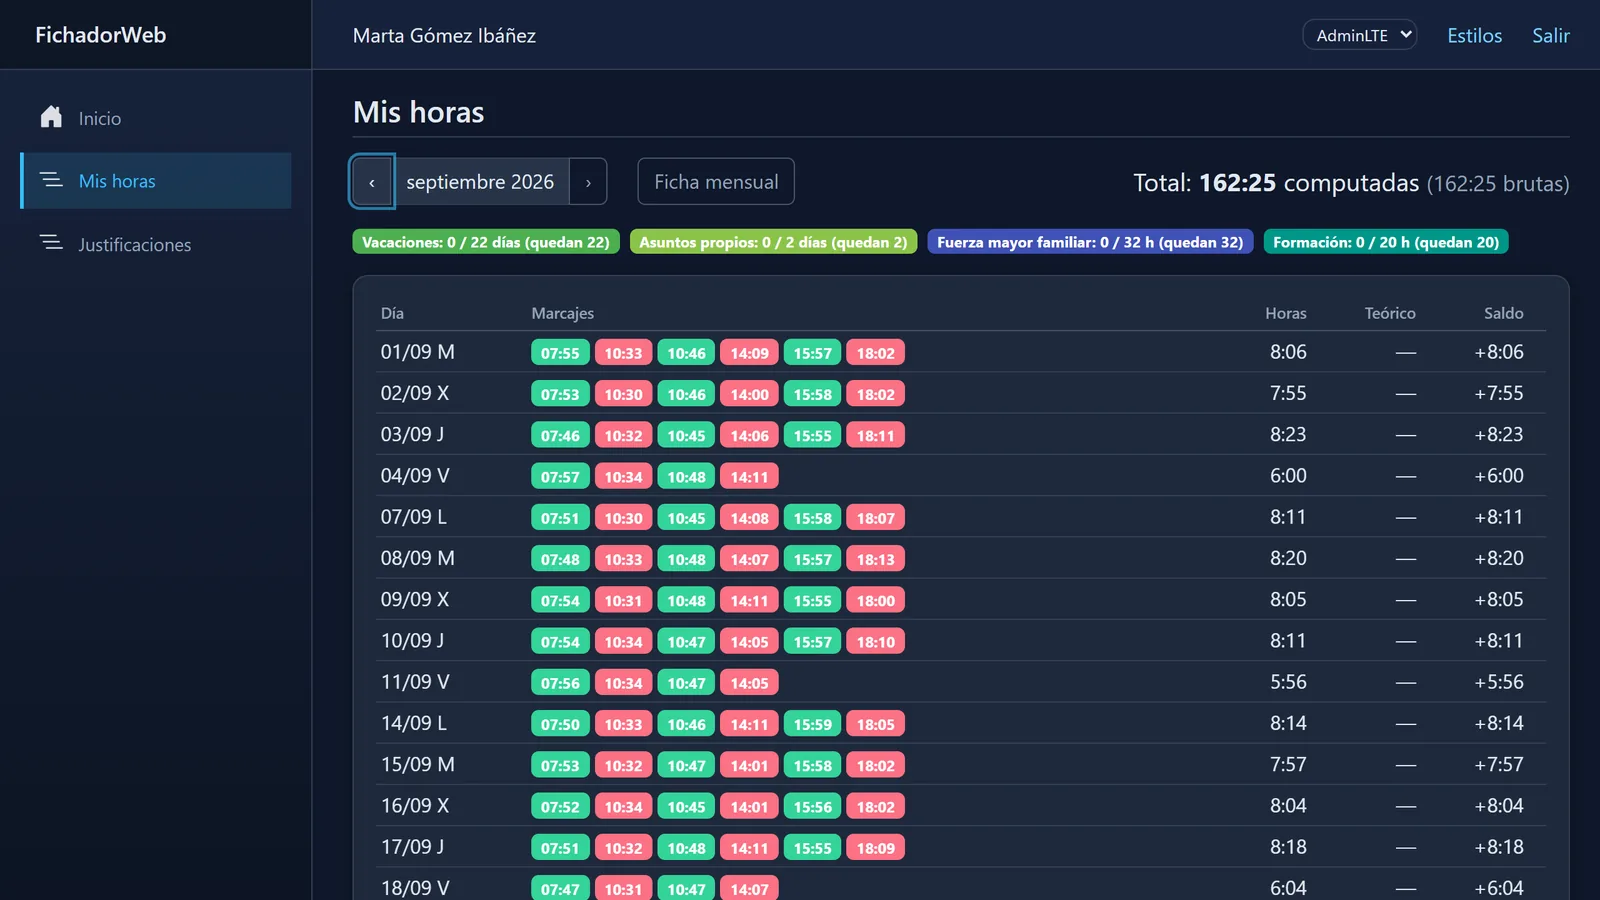Click the +7:57 saldo on 15/09 M
The image size is (1600, 900).
coord(1499,764)
